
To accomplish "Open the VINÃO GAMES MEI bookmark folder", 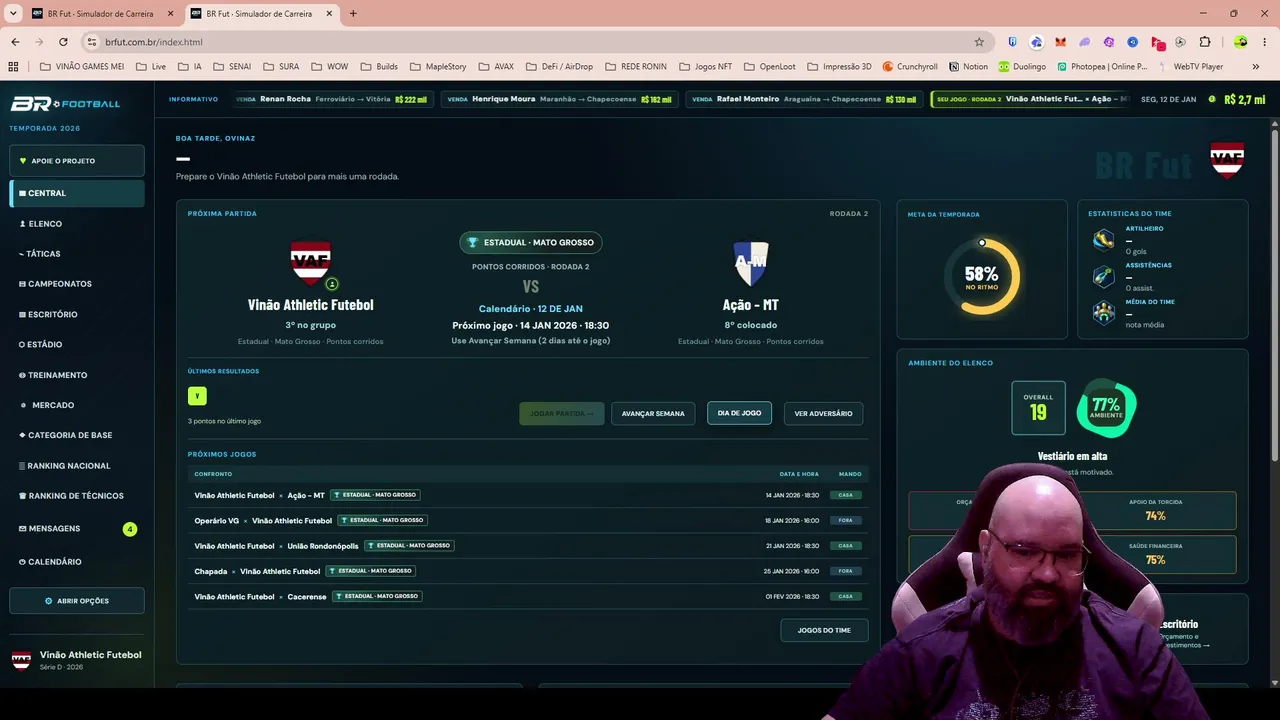I will 82,67.
